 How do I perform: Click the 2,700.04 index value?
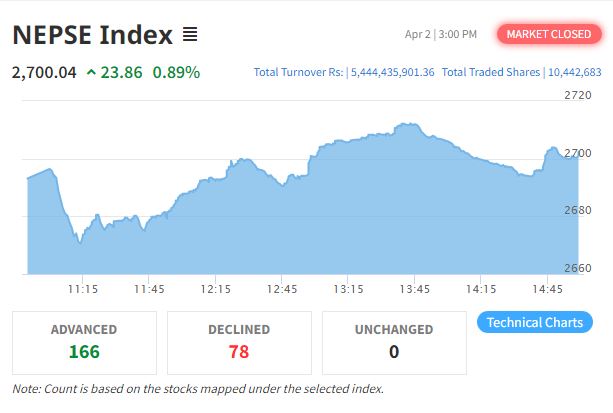pos(44,73)
